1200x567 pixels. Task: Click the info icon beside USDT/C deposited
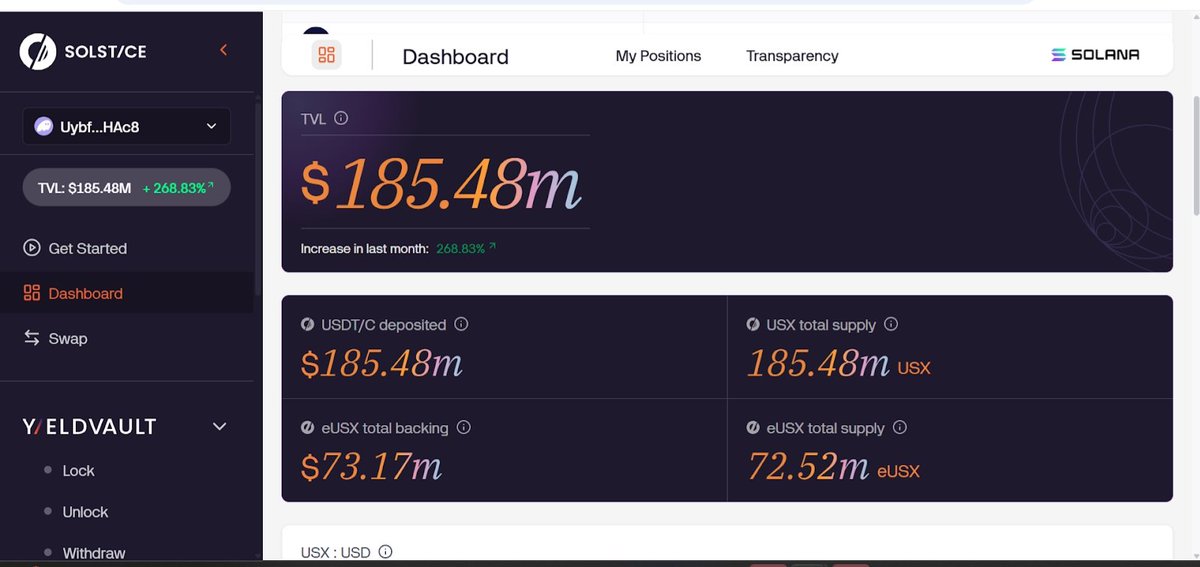tap(461, 324)
